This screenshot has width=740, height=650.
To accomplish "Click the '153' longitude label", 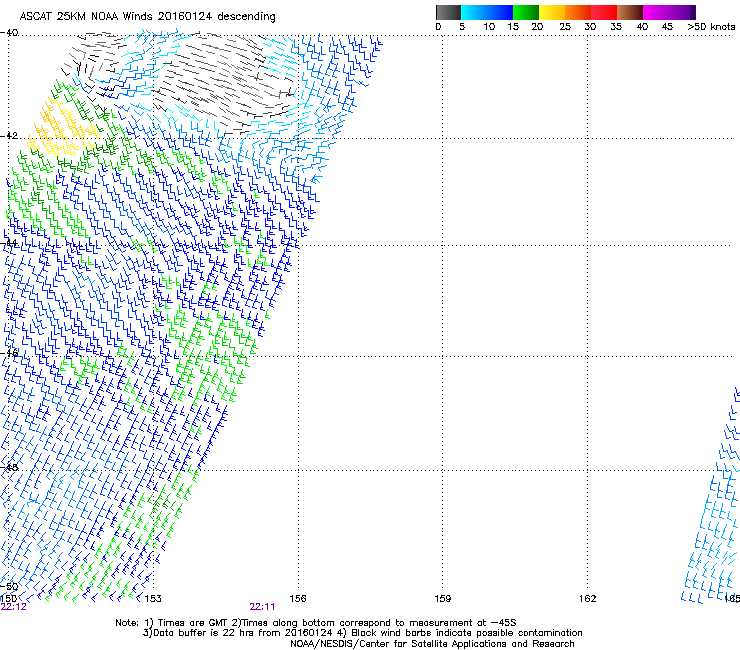I will (153, 599).
